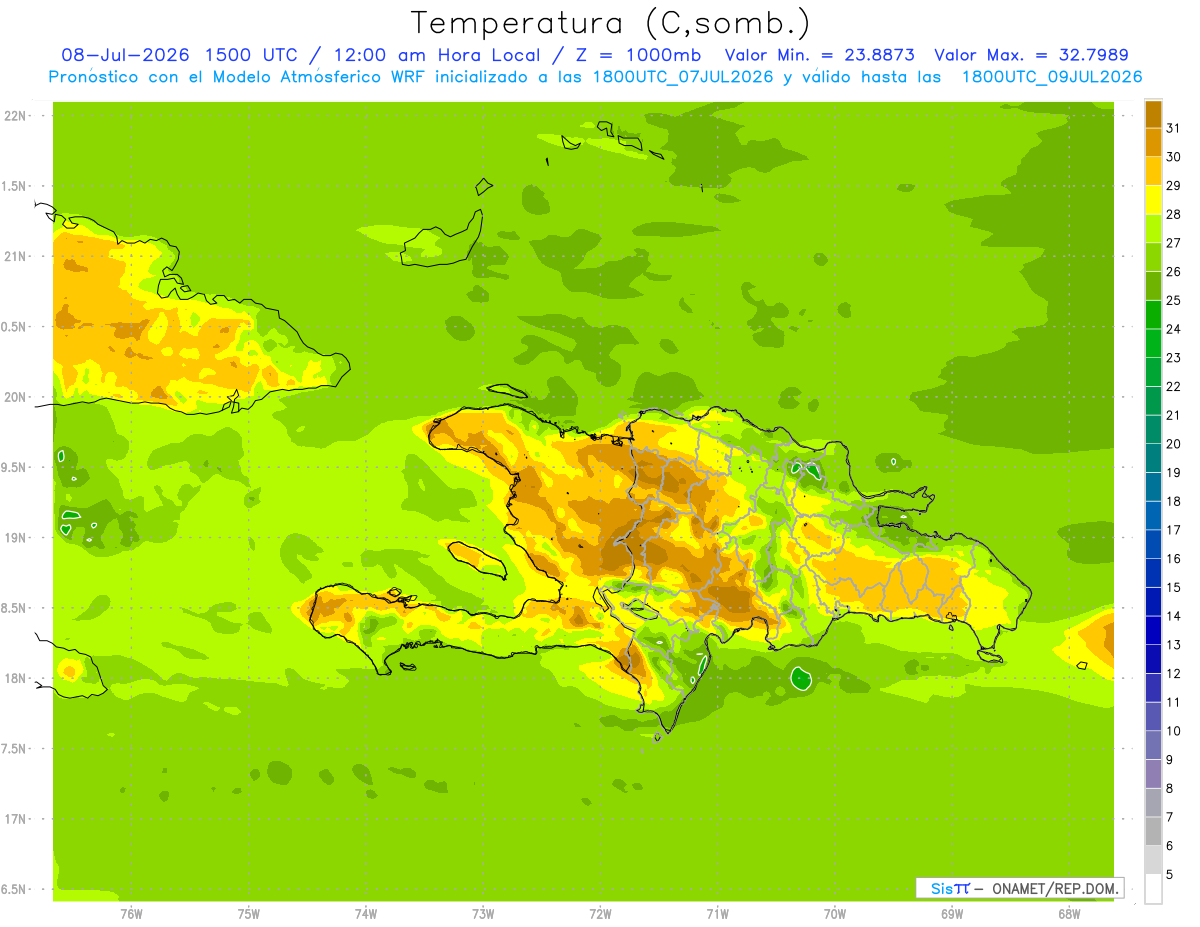Pick the legend swatch between 26 and 27
1200x927 pixels.
coord(1153,257)
